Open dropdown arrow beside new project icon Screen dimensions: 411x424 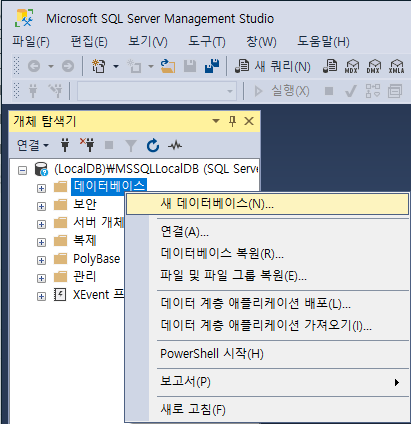click(x=116, y=66)
